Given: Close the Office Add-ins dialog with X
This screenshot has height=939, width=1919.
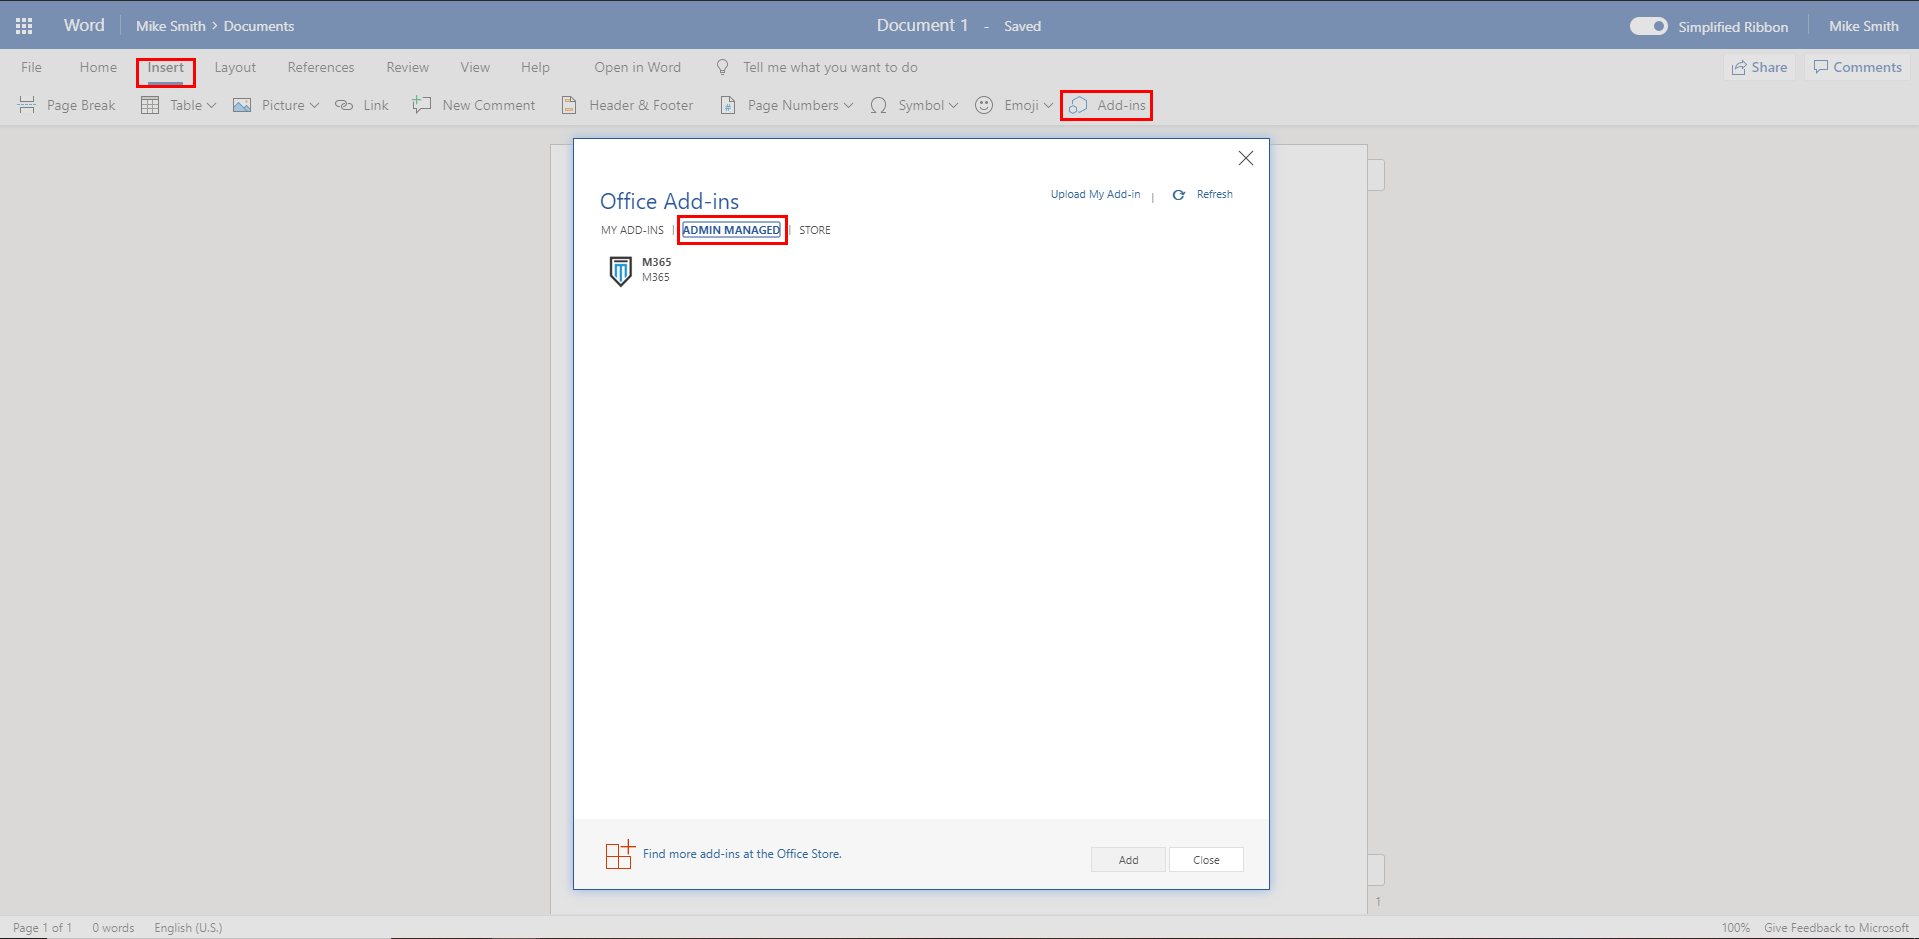Looking at the screenshot, I should coord(1246,158).
